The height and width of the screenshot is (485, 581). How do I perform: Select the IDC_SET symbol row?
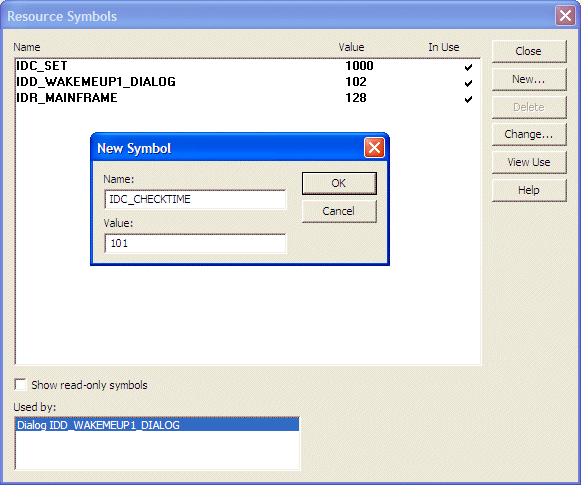248,66
